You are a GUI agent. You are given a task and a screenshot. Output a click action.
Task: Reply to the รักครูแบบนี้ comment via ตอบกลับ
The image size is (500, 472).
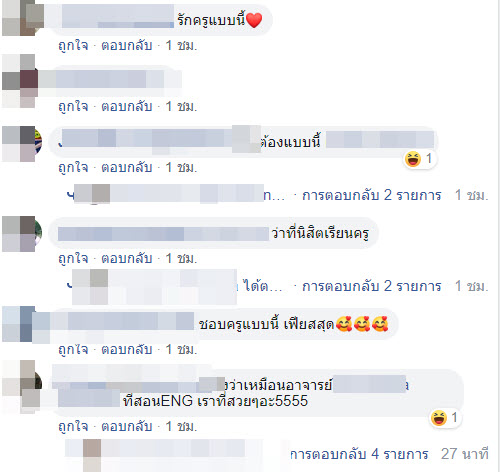coord(127,46)
